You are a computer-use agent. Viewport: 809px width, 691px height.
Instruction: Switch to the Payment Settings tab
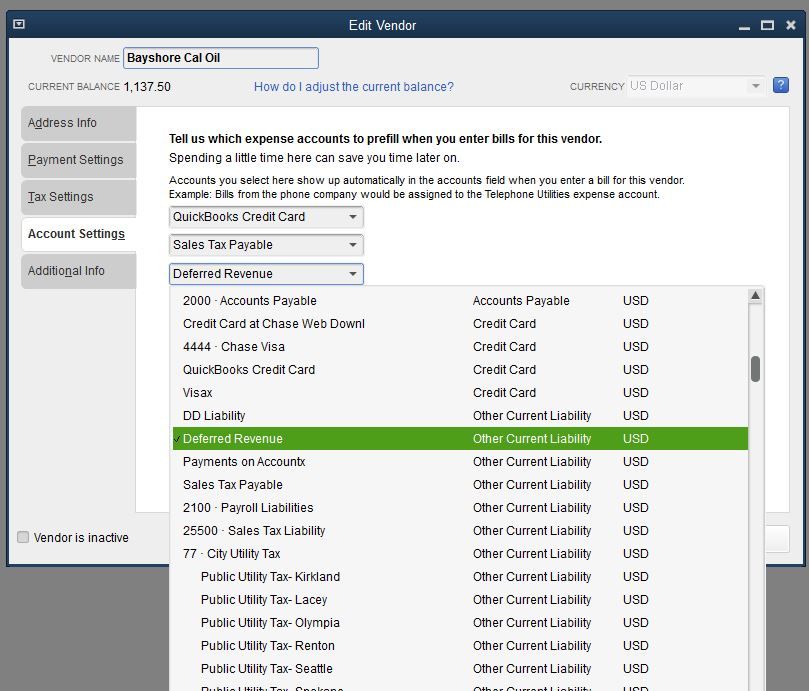[78, 160]
